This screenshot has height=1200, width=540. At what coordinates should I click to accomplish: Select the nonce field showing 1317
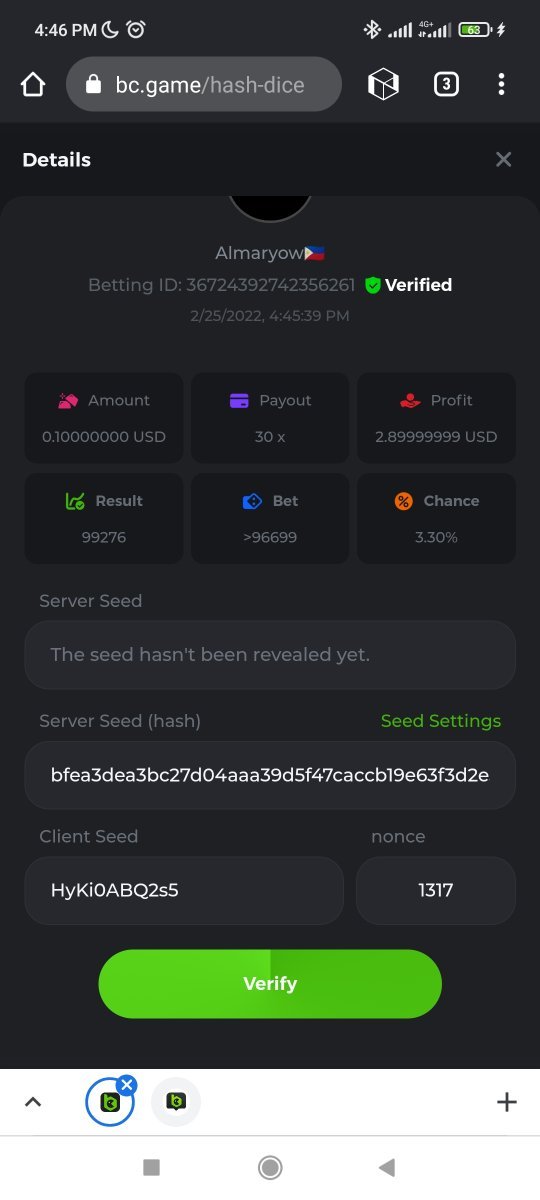[436, 890]
